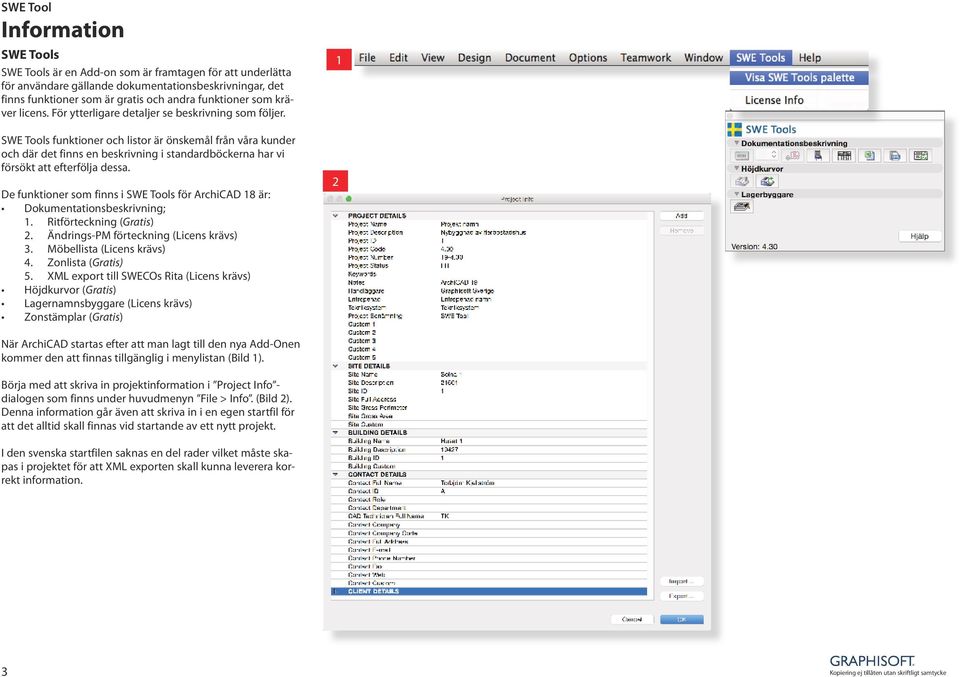Screen dimensions: 960x677
Task: Select the highlighted CLIENT DETAILS row
Action: 489,591
